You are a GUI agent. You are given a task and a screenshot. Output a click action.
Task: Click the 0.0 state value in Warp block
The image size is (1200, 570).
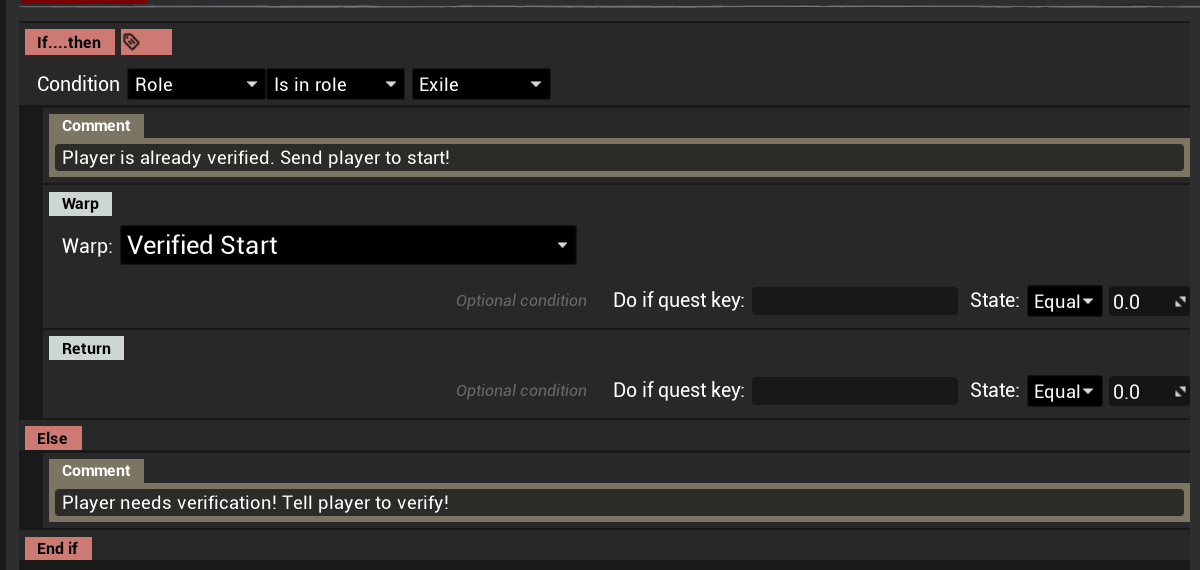click(x=1138, y=302)
